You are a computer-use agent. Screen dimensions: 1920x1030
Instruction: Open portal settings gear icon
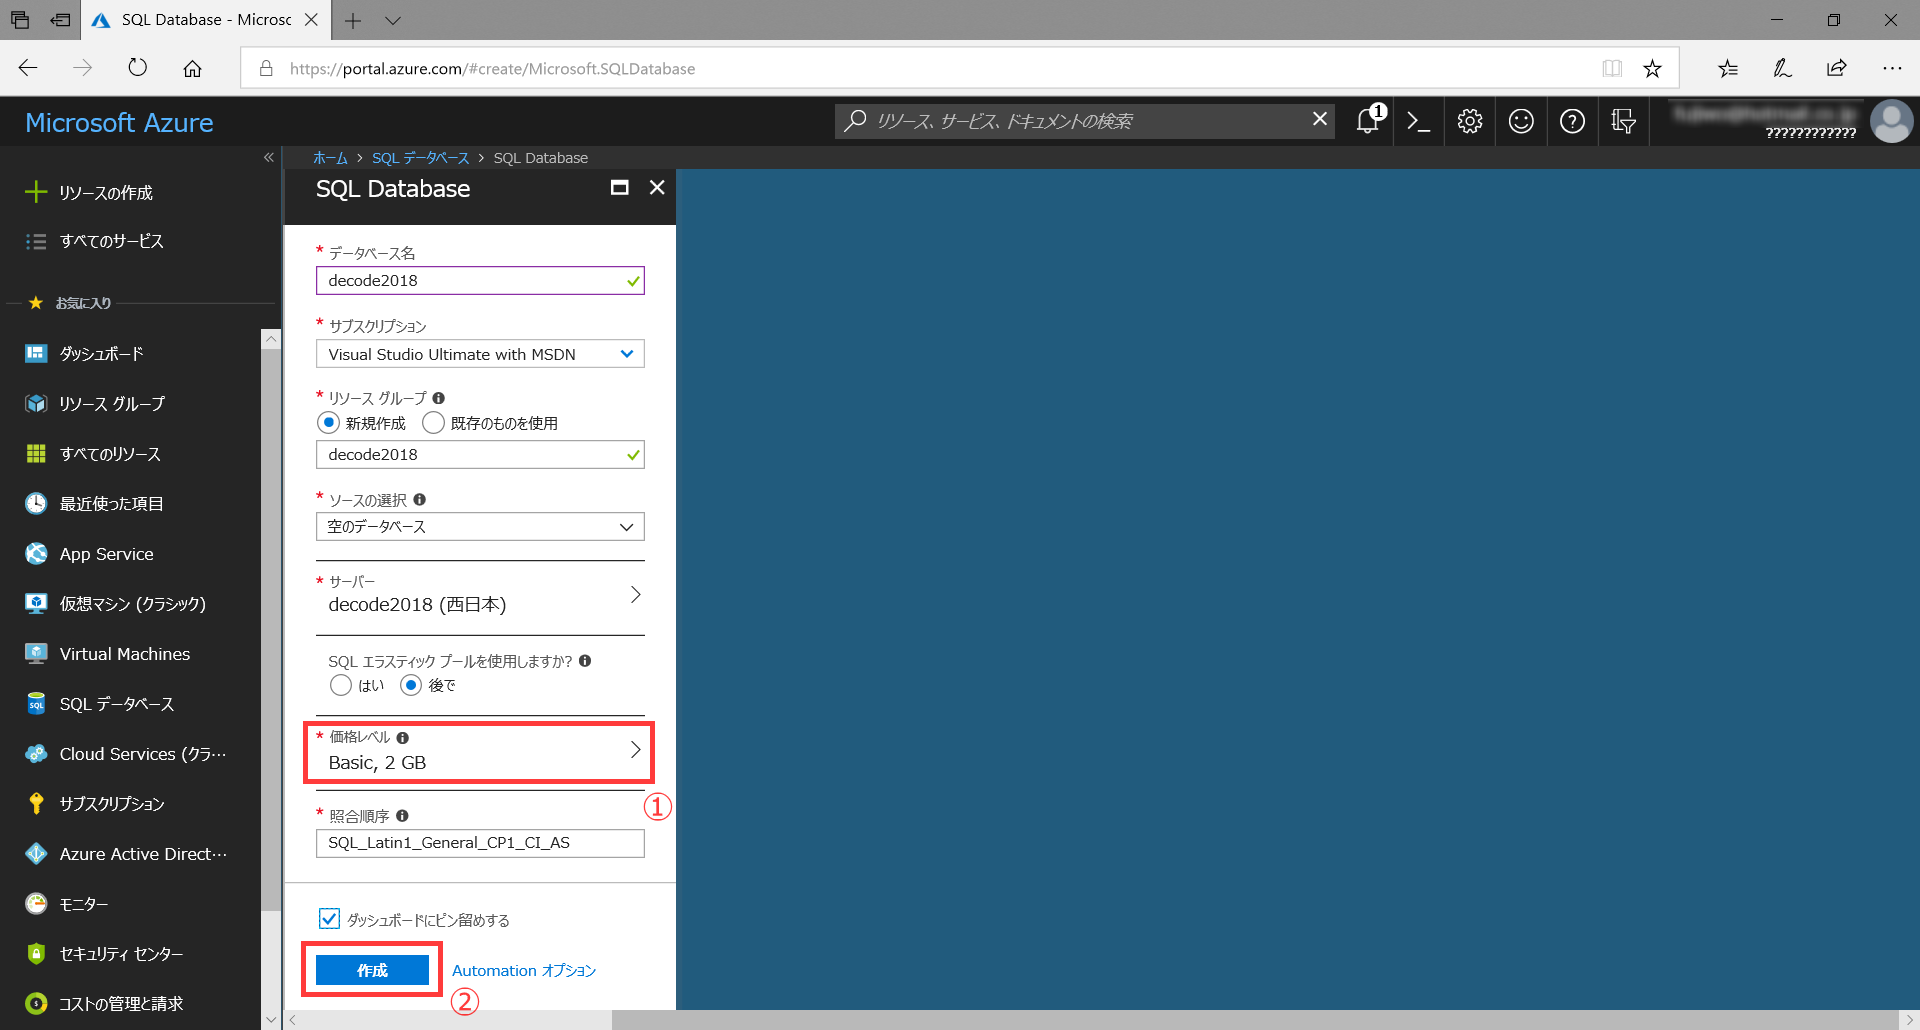click(x=1470, y=121)
